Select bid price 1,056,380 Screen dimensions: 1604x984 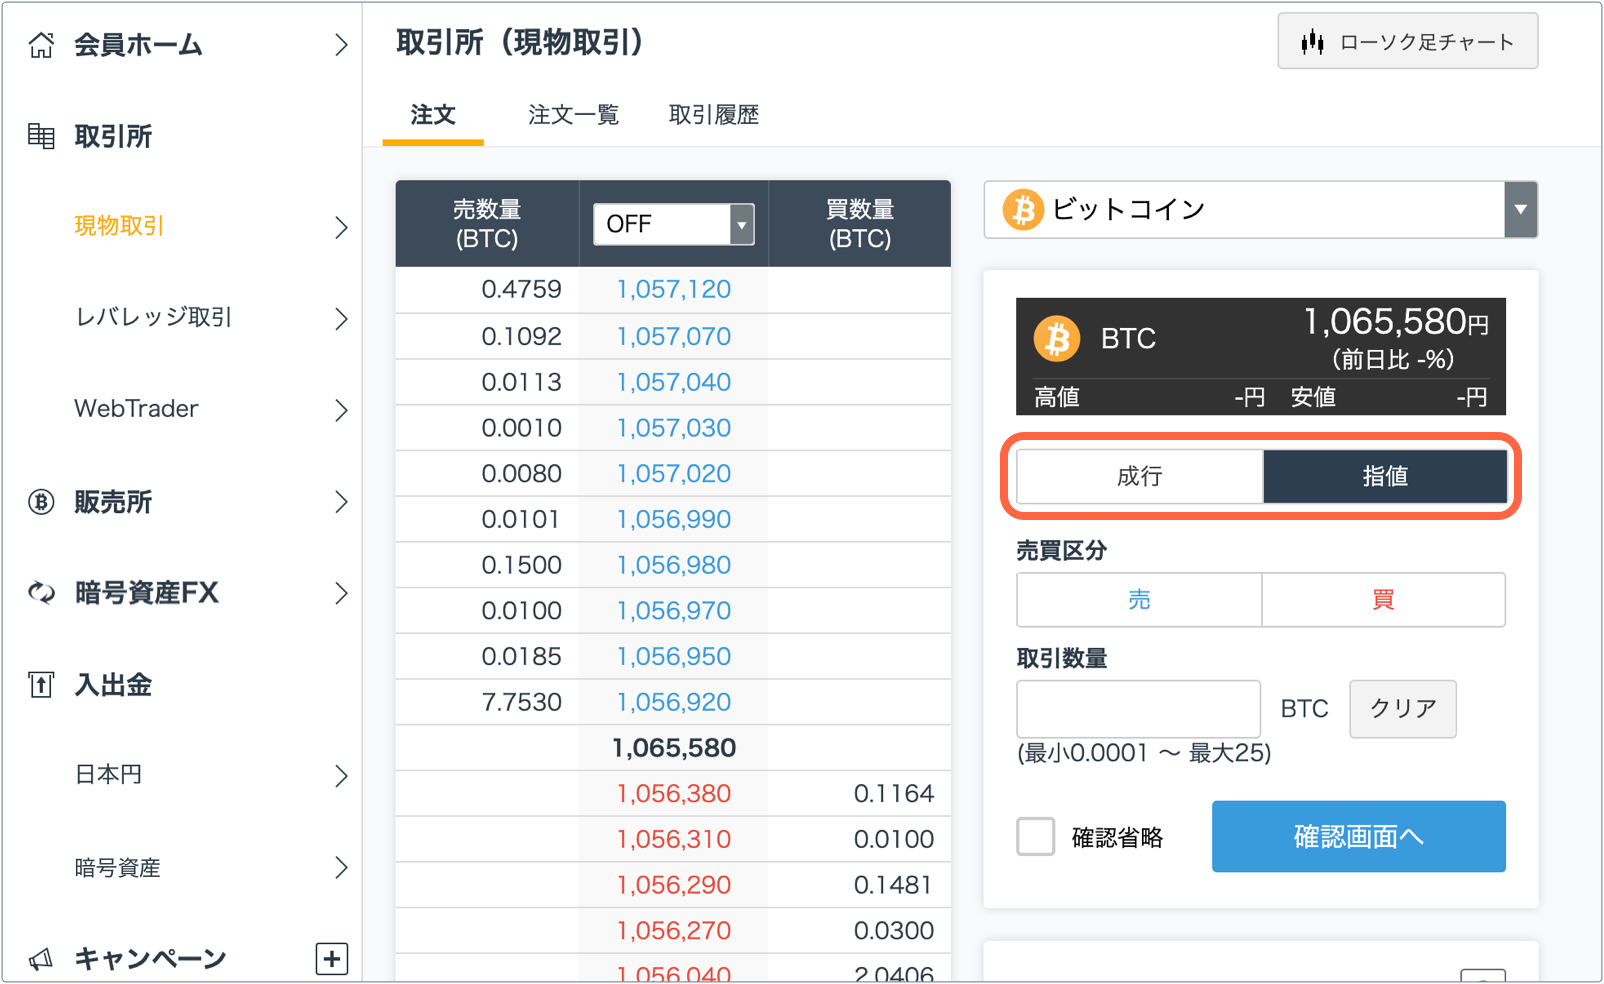[x=674, y=794]
